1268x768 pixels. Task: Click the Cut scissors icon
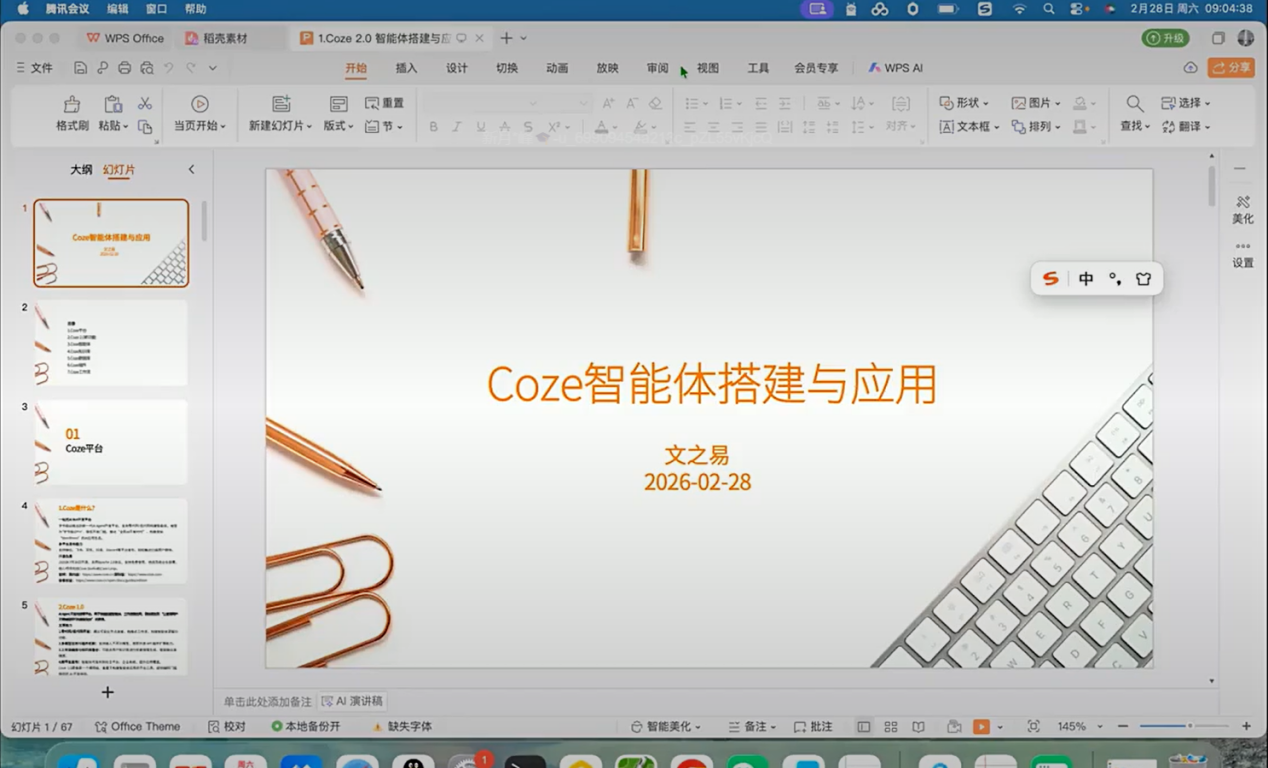tap(145, 103)
